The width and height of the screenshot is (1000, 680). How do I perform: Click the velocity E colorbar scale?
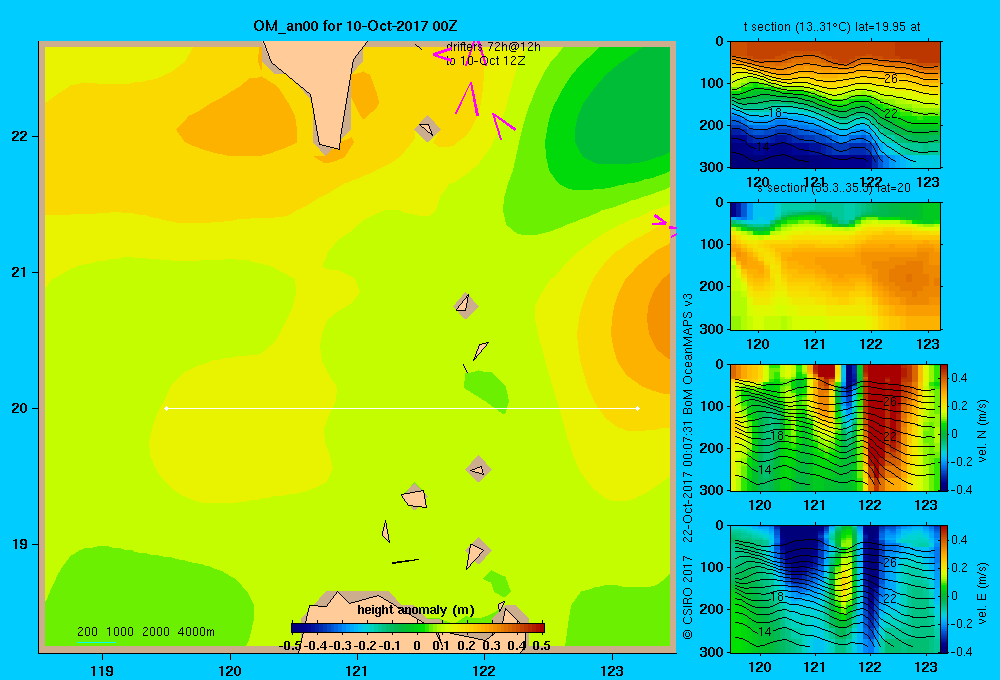[x=945, y=589]
